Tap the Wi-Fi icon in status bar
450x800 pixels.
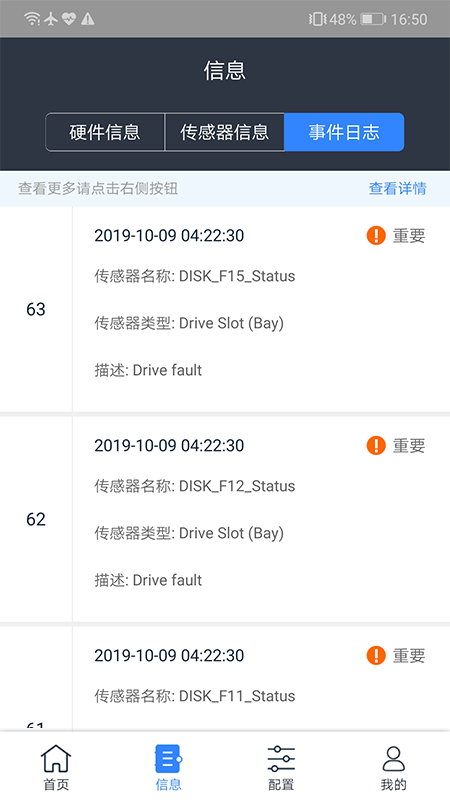(32, 19)
